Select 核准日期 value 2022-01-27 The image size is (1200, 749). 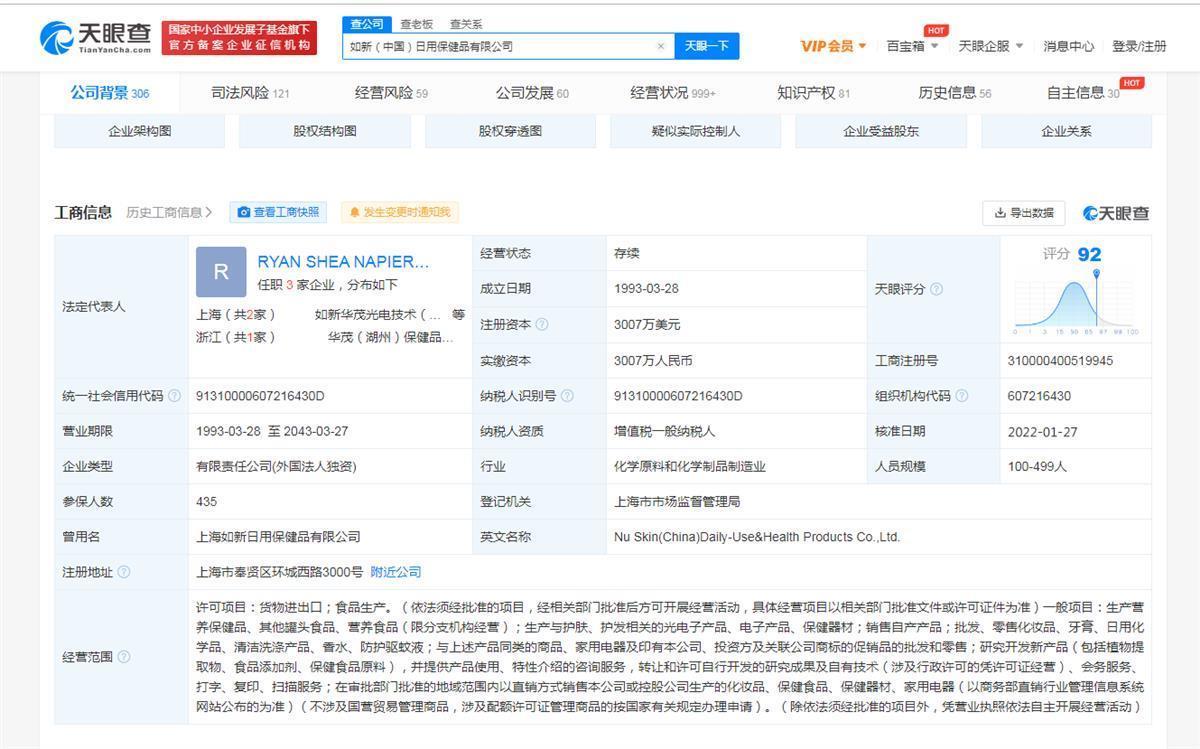click(x=1040, y=431)
